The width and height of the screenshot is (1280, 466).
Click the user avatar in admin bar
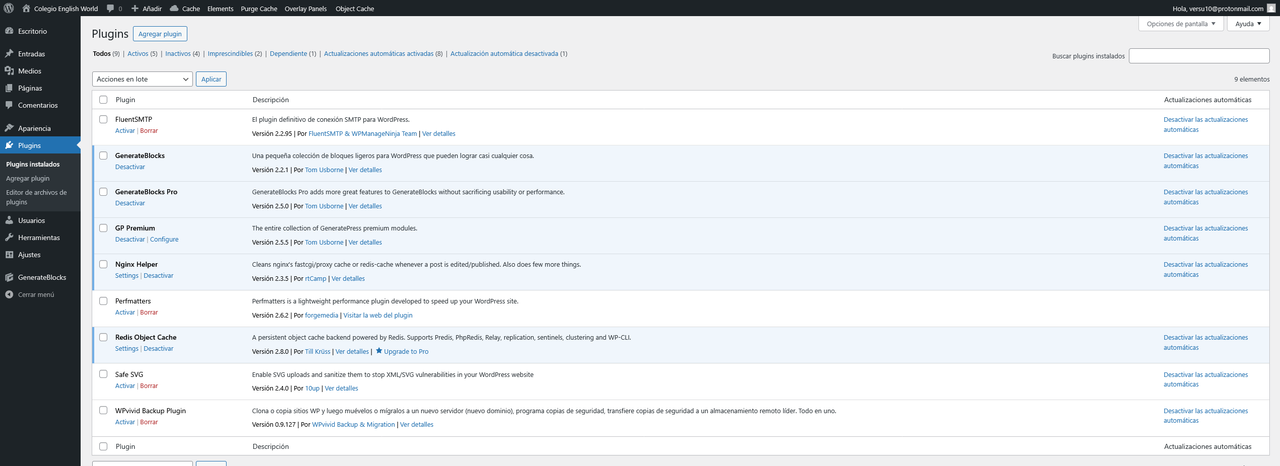[1270, 8]
